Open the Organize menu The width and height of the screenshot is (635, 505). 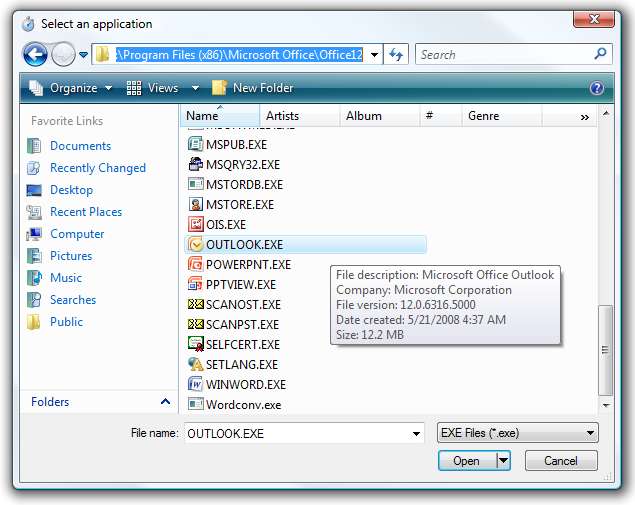point(72,88)
